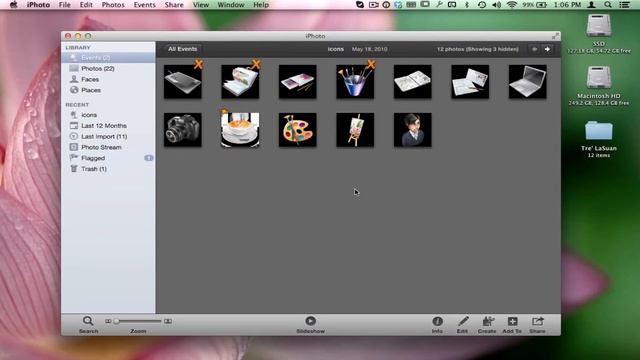
Task: Click the small-thumbnail icon left of Zoom slider
Action: pos(108,321)
